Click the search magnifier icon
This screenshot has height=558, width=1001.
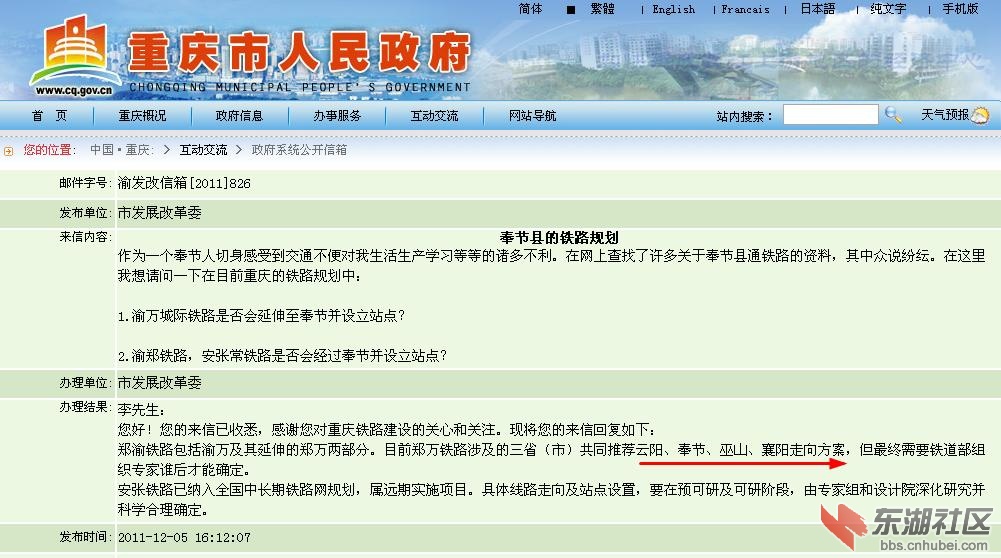[x=894, y=115]
